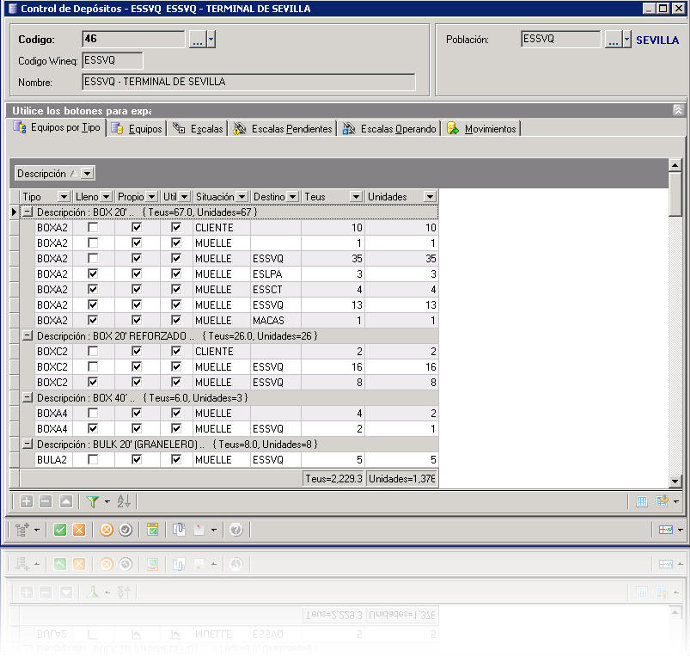Click the grid export icon beside the grid view icon
The height and width of the screenshot is (656, 690).
(x=662, y=501)
